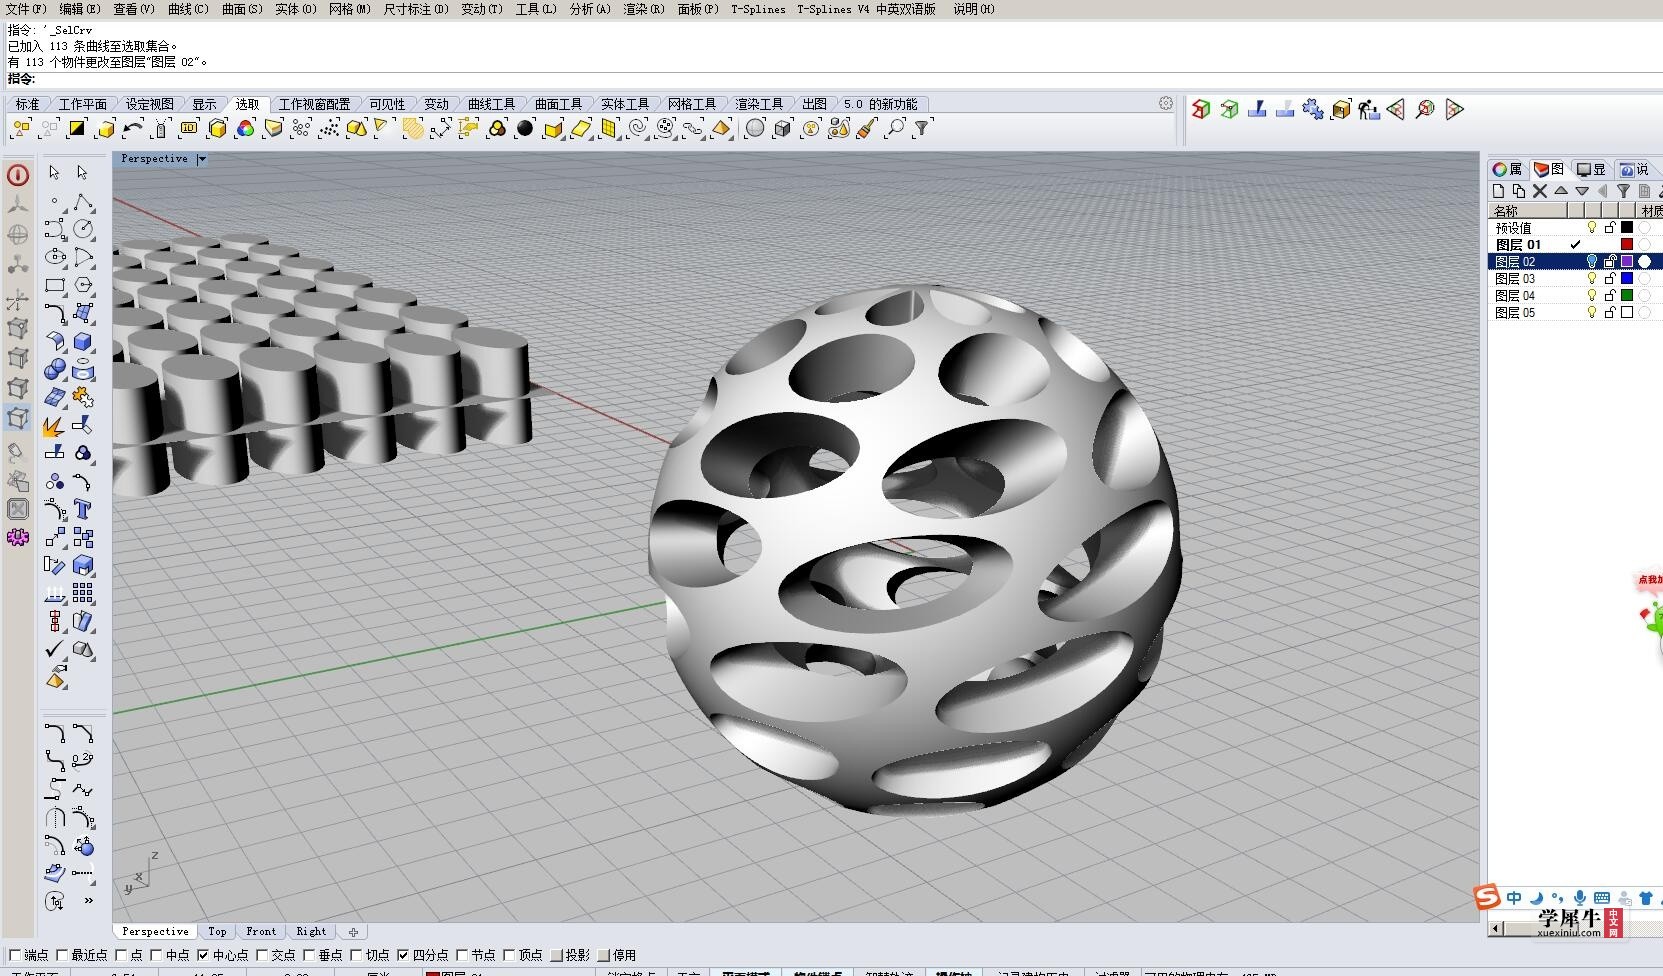Click the Selection filter funnel icon

point(922,128)
